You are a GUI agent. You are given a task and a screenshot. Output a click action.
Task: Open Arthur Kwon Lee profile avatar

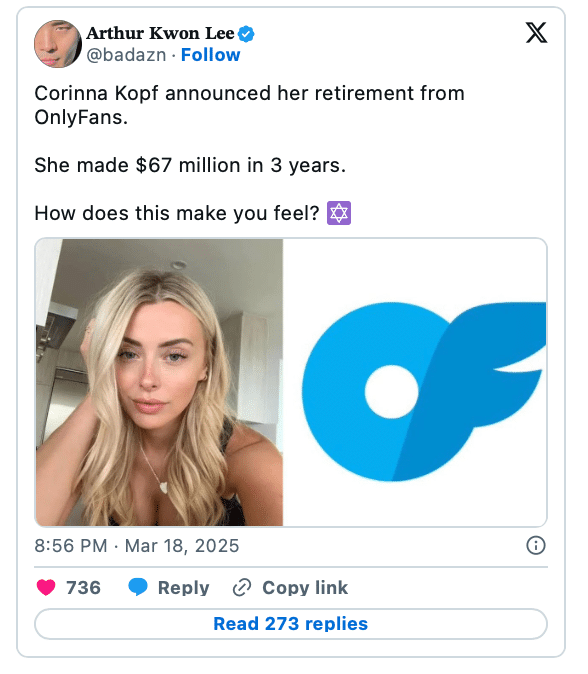point(58,44)
